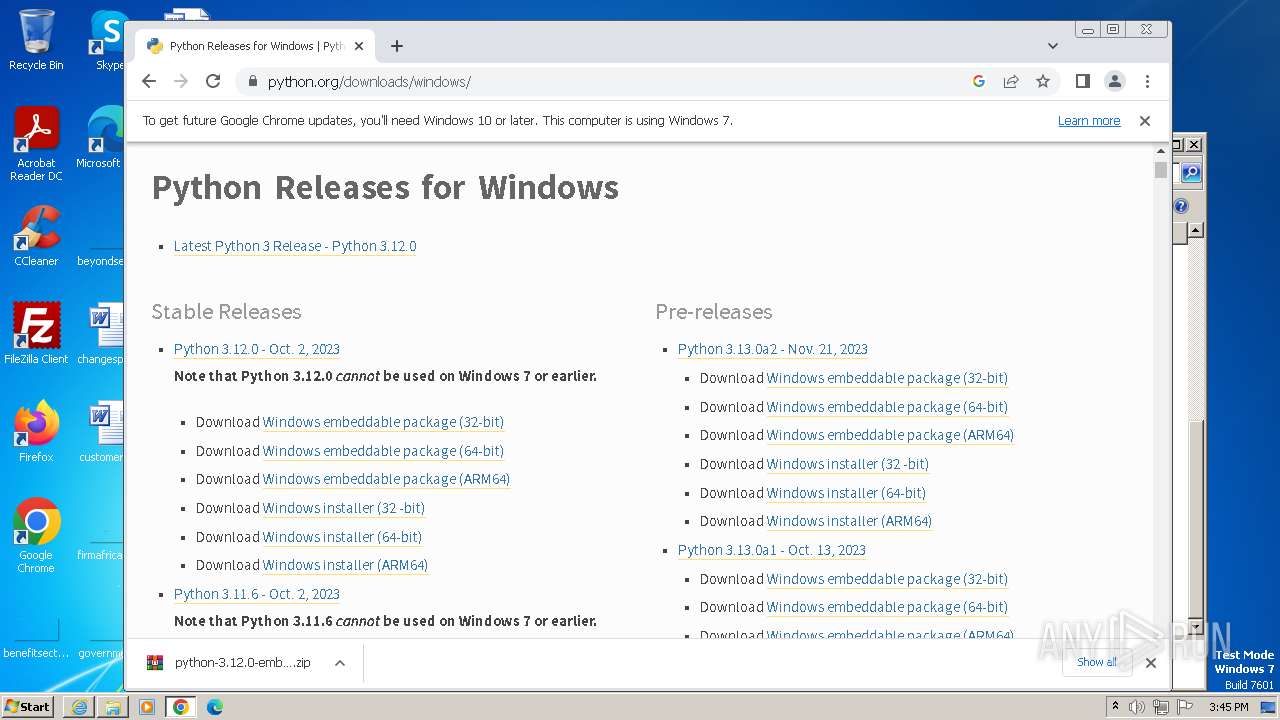The height and width of the screenshot is (720, 1280).
Task: Open the Acrobat Reader DC desktop icon
Action: (36, 145)
